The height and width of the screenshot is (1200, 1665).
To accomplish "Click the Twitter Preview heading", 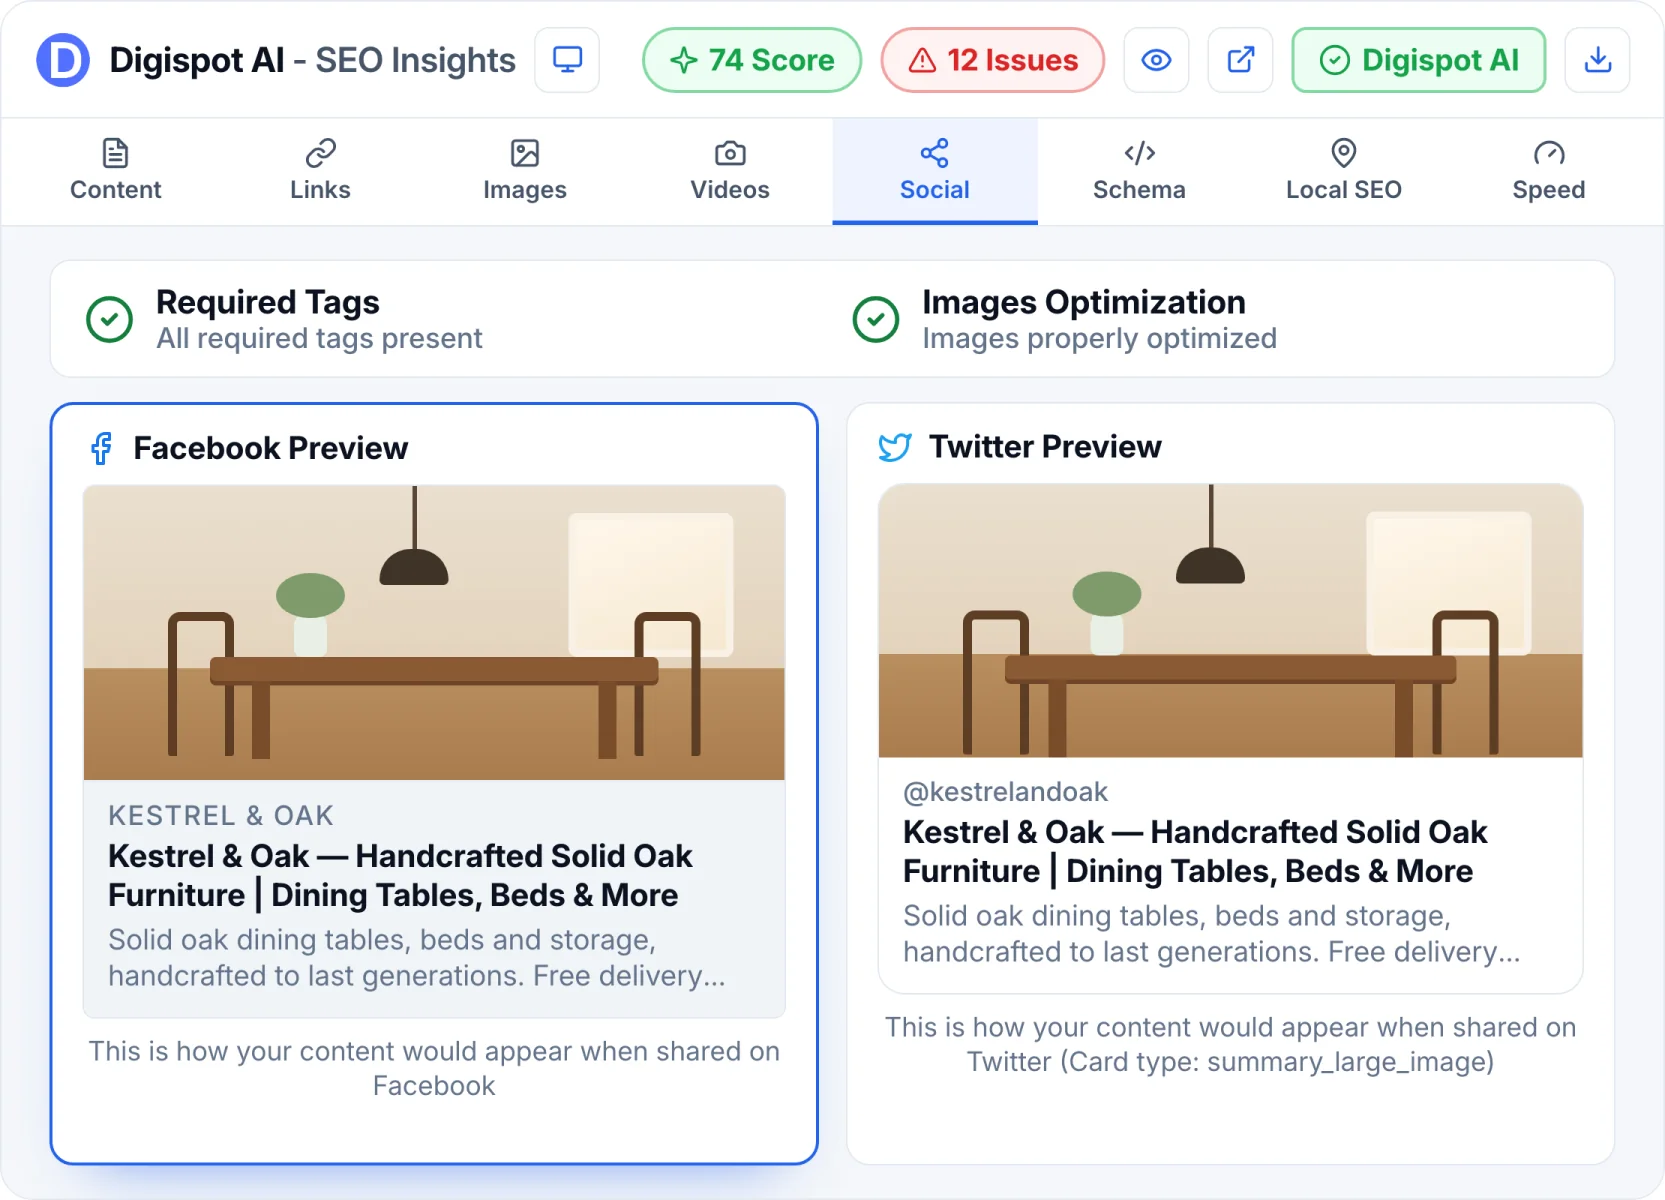I will pos(1045,447).
